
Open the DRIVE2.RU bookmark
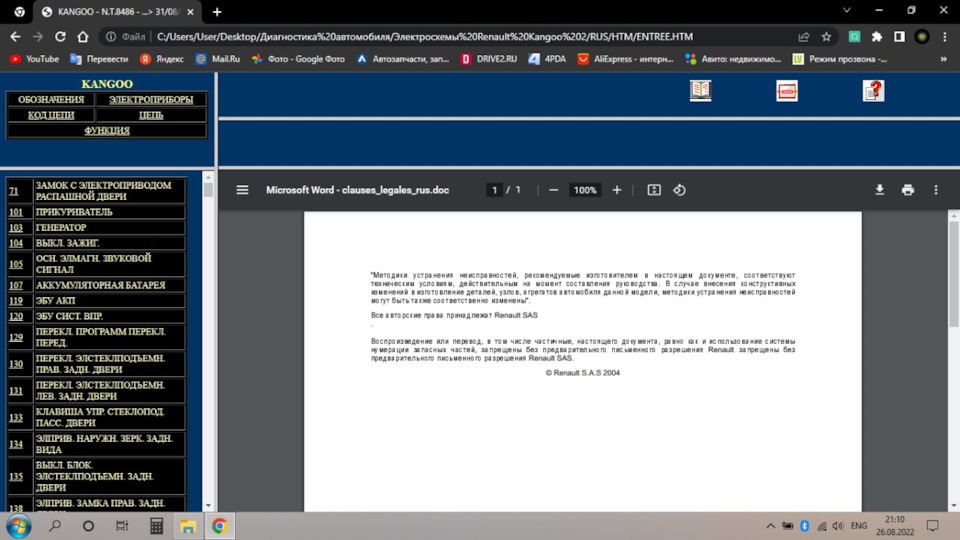coord(489,59)
